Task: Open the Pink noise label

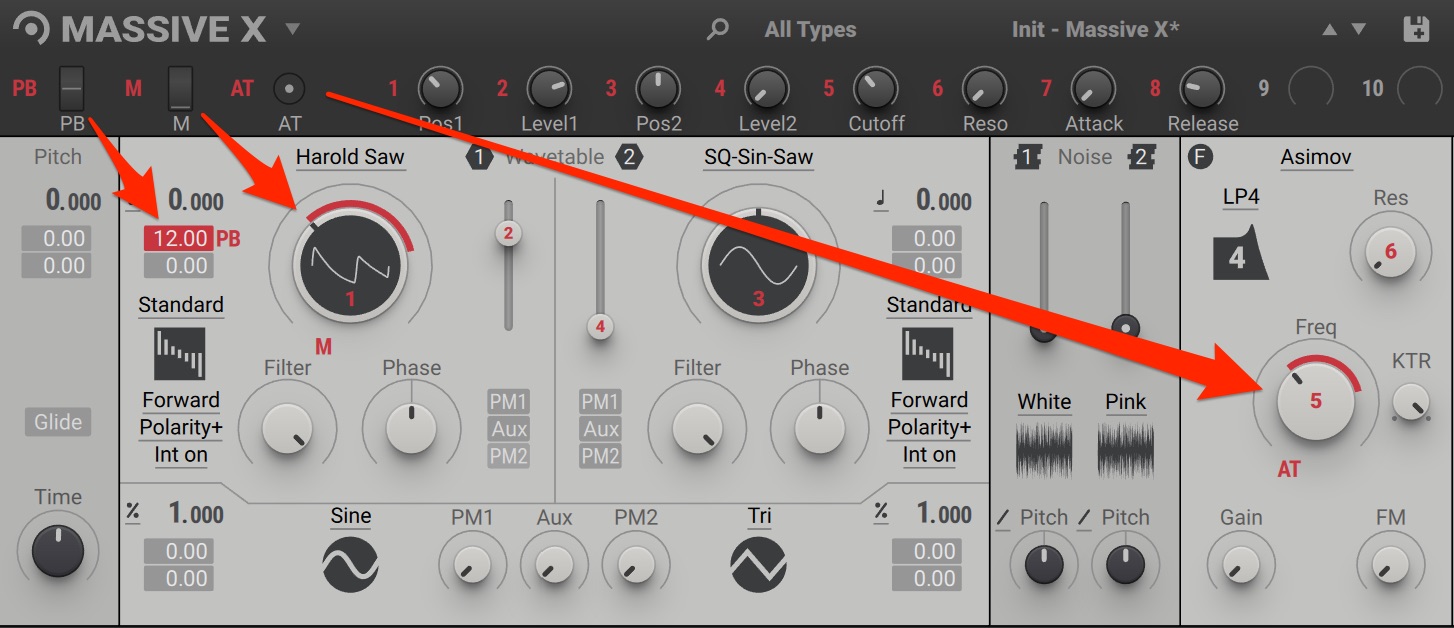Action: [1126, 402]
